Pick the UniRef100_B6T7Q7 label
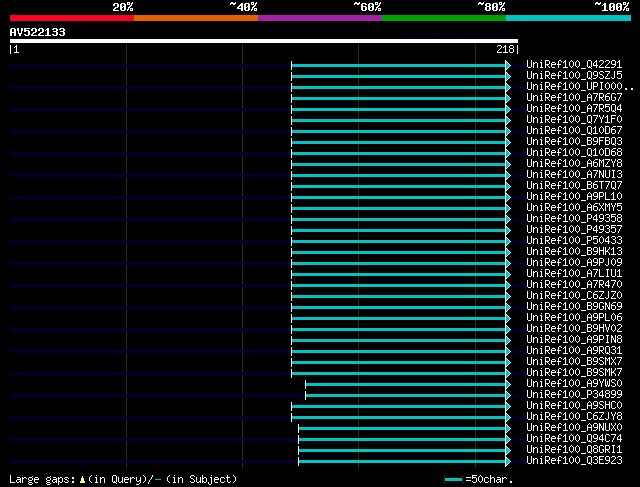Viewport: 640px width, 487px height. (x=574, y=186)
